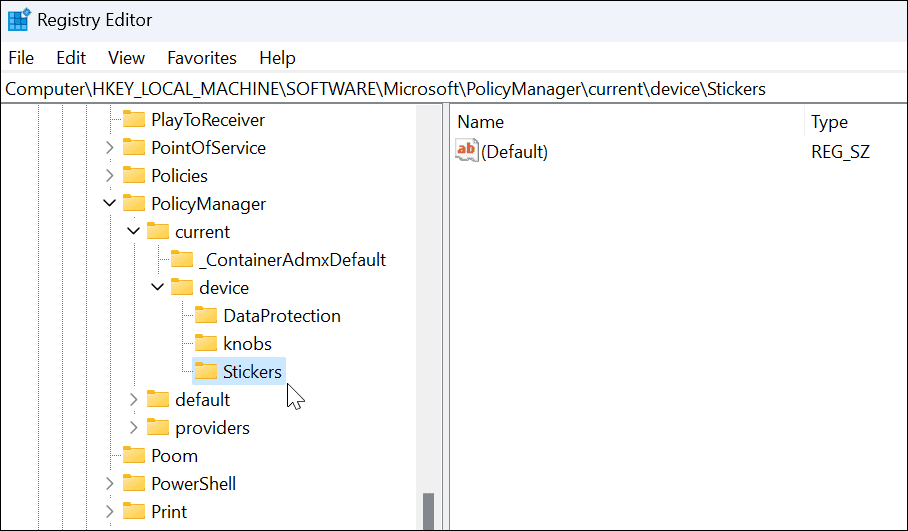Click the Policies folder icon
908x531 pixels.
(x=134, y=176)
